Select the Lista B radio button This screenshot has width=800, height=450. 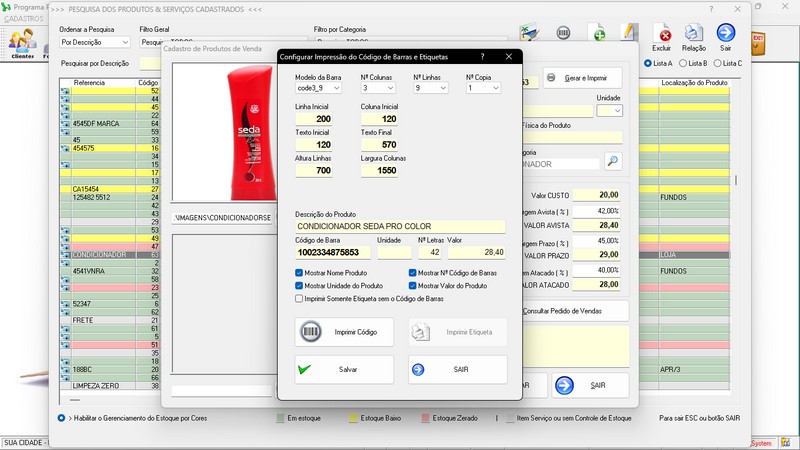[685, 63]
